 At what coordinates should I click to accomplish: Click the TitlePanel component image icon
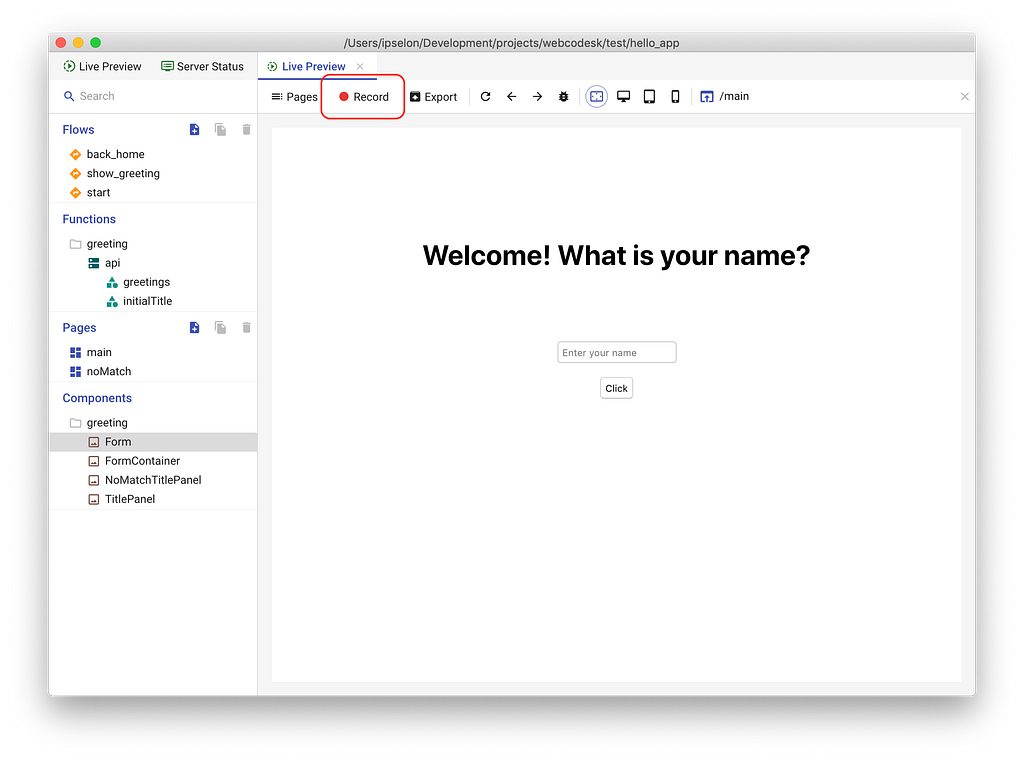(93, 499)
